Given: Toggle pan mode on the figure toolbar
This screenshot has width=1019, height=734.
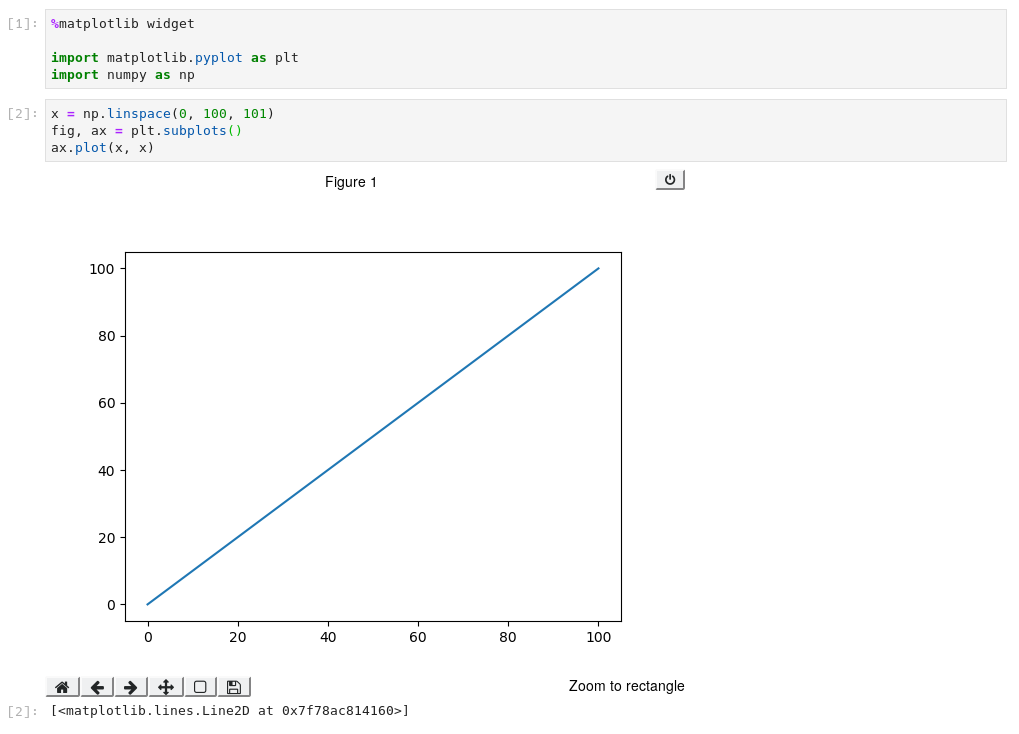Looking at the screenshot, I should pos(165,686).
